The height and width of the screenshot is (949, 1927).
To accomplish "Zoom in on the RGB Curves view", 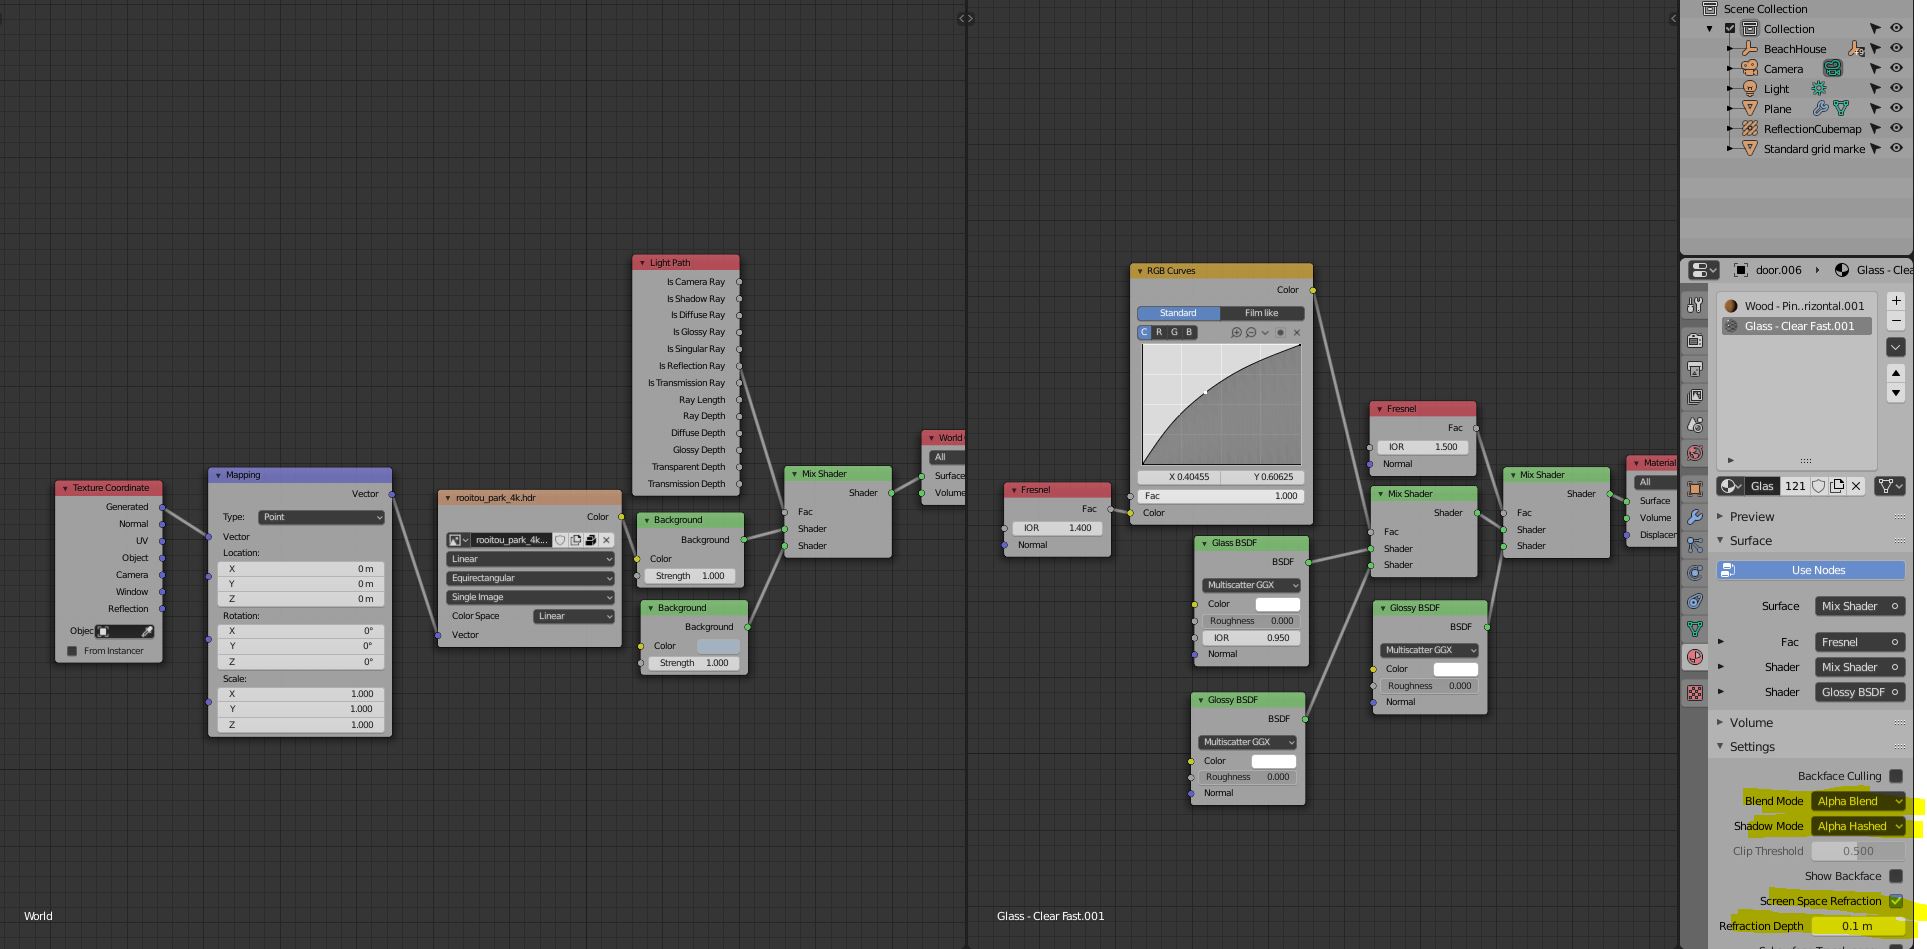I will (x=1237, y=332).
